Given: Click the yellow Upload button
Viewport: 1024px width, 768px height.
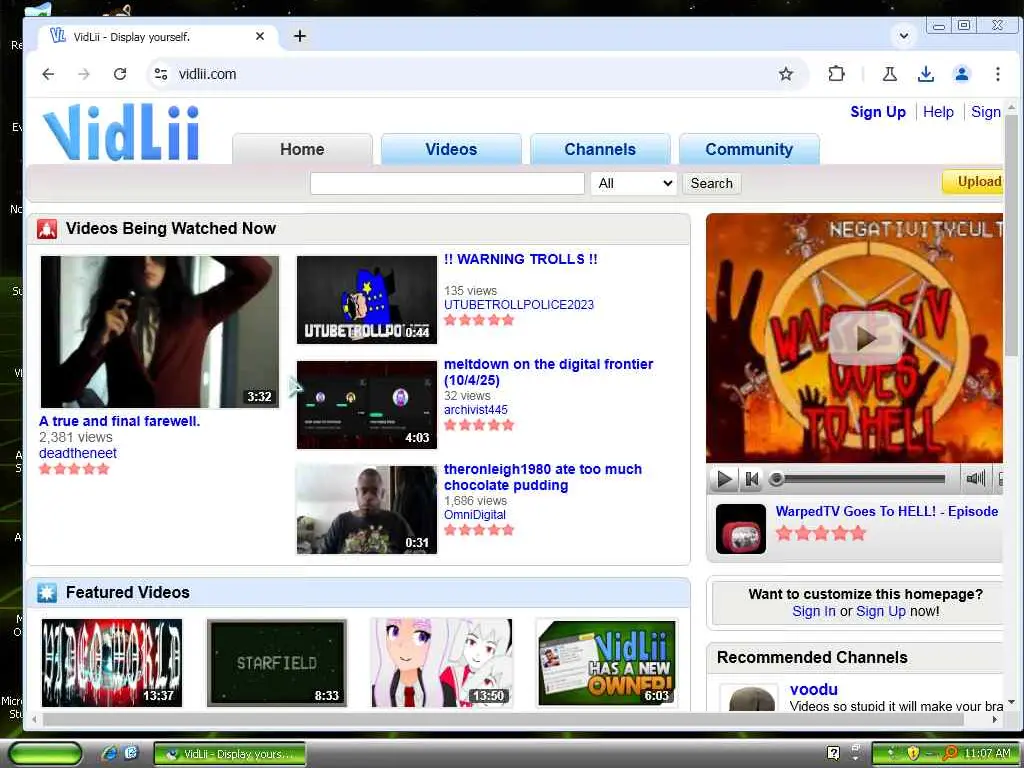Looking at the screenshot, I should [x=973, y=182].
